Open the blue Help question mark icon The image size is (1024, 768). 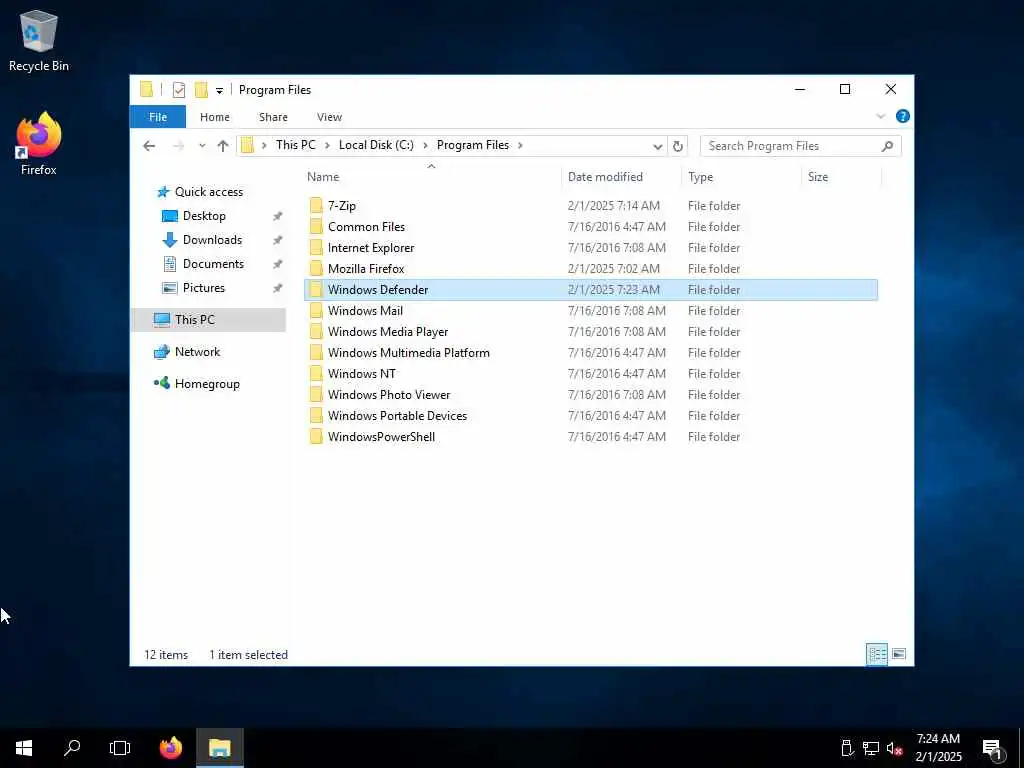point(903,116)
